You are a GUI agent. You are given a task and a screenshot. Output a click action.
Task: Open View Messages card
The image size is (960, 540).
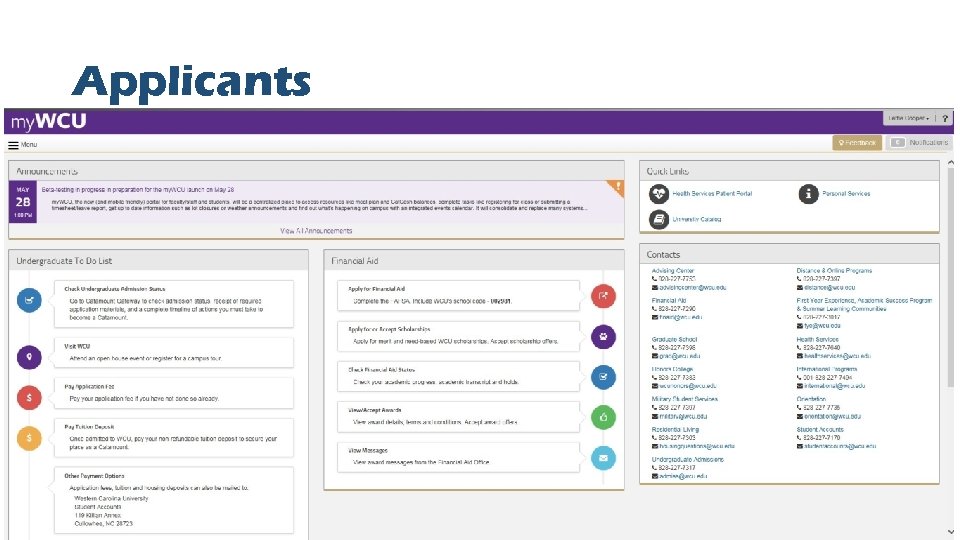point(459,457)
